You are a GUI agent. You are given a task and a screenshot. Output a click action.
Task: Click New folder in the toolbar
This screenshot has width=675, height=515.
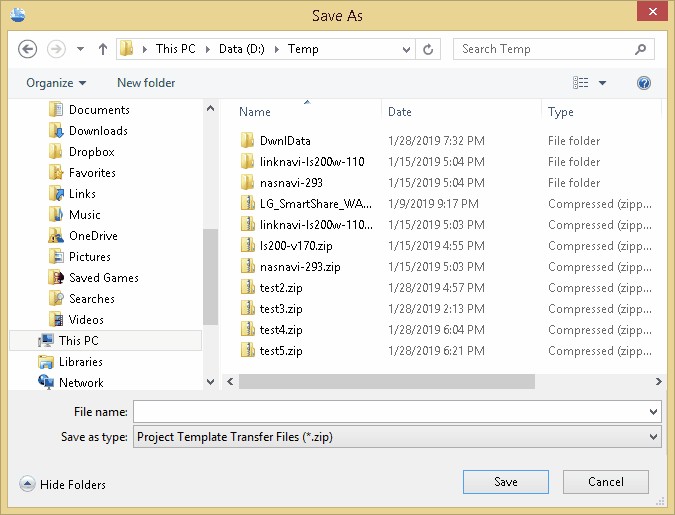pyautogui.click(x=146, y=83)
